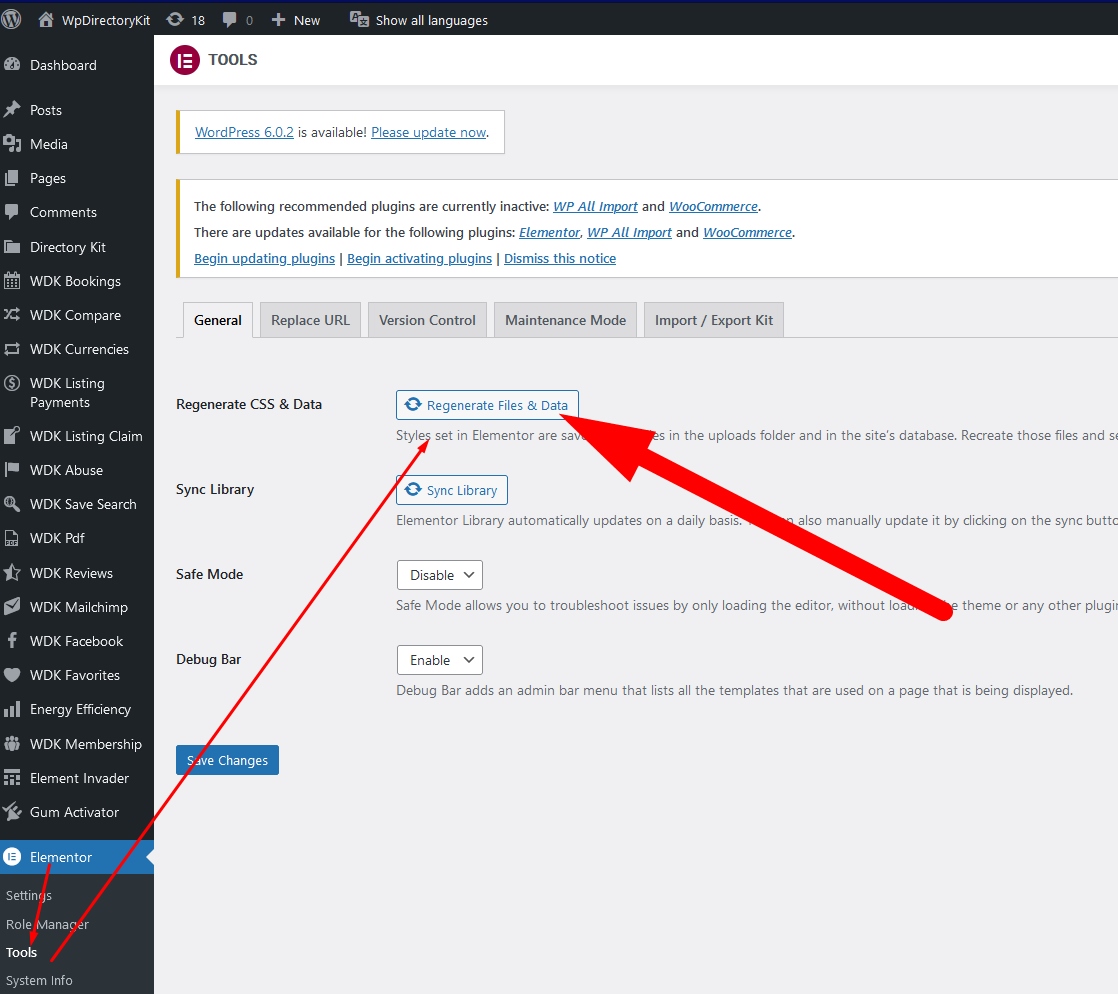
Task: Click the WDK Compare shuffle icon
Action: pos(11,314)
